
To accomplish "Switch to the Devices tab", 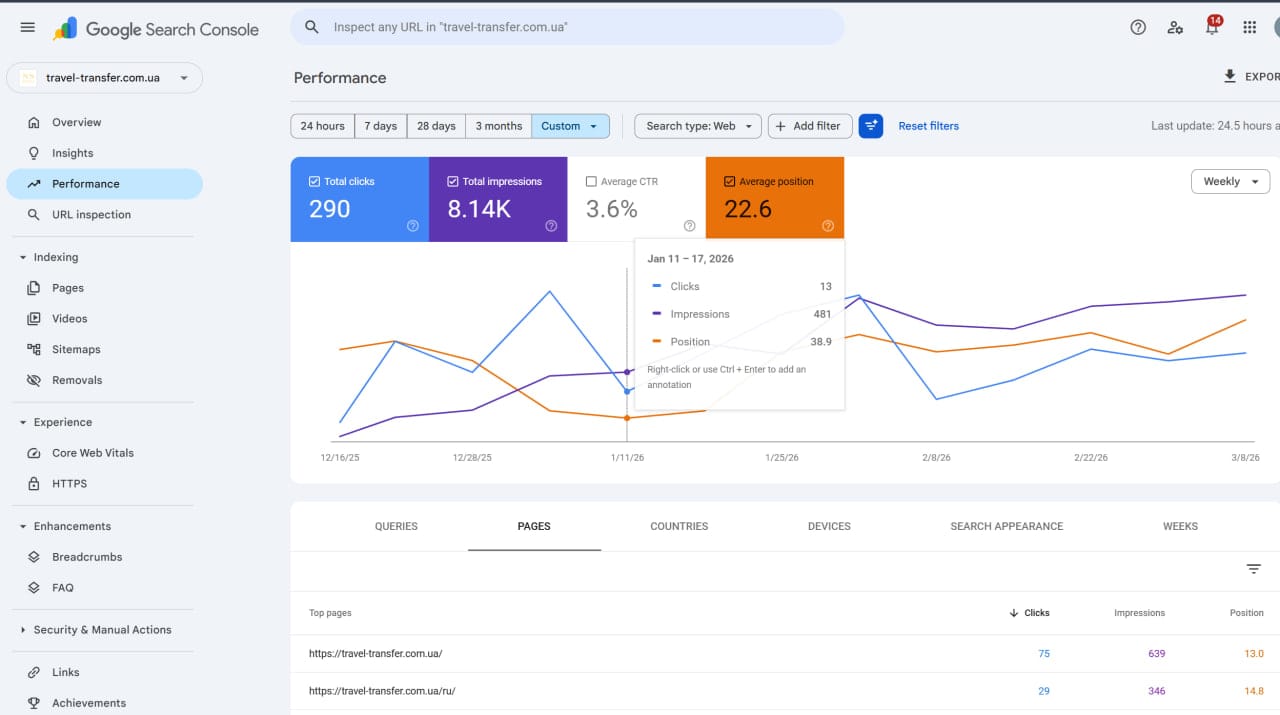I will click(x=829, y=526).
